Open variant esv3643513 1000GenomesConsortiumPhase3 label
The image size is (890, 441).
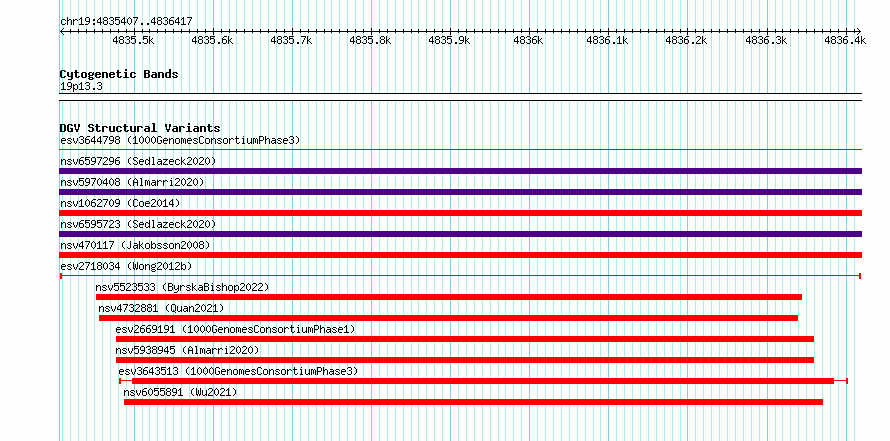pyautogui.click(x=238, y=371)
